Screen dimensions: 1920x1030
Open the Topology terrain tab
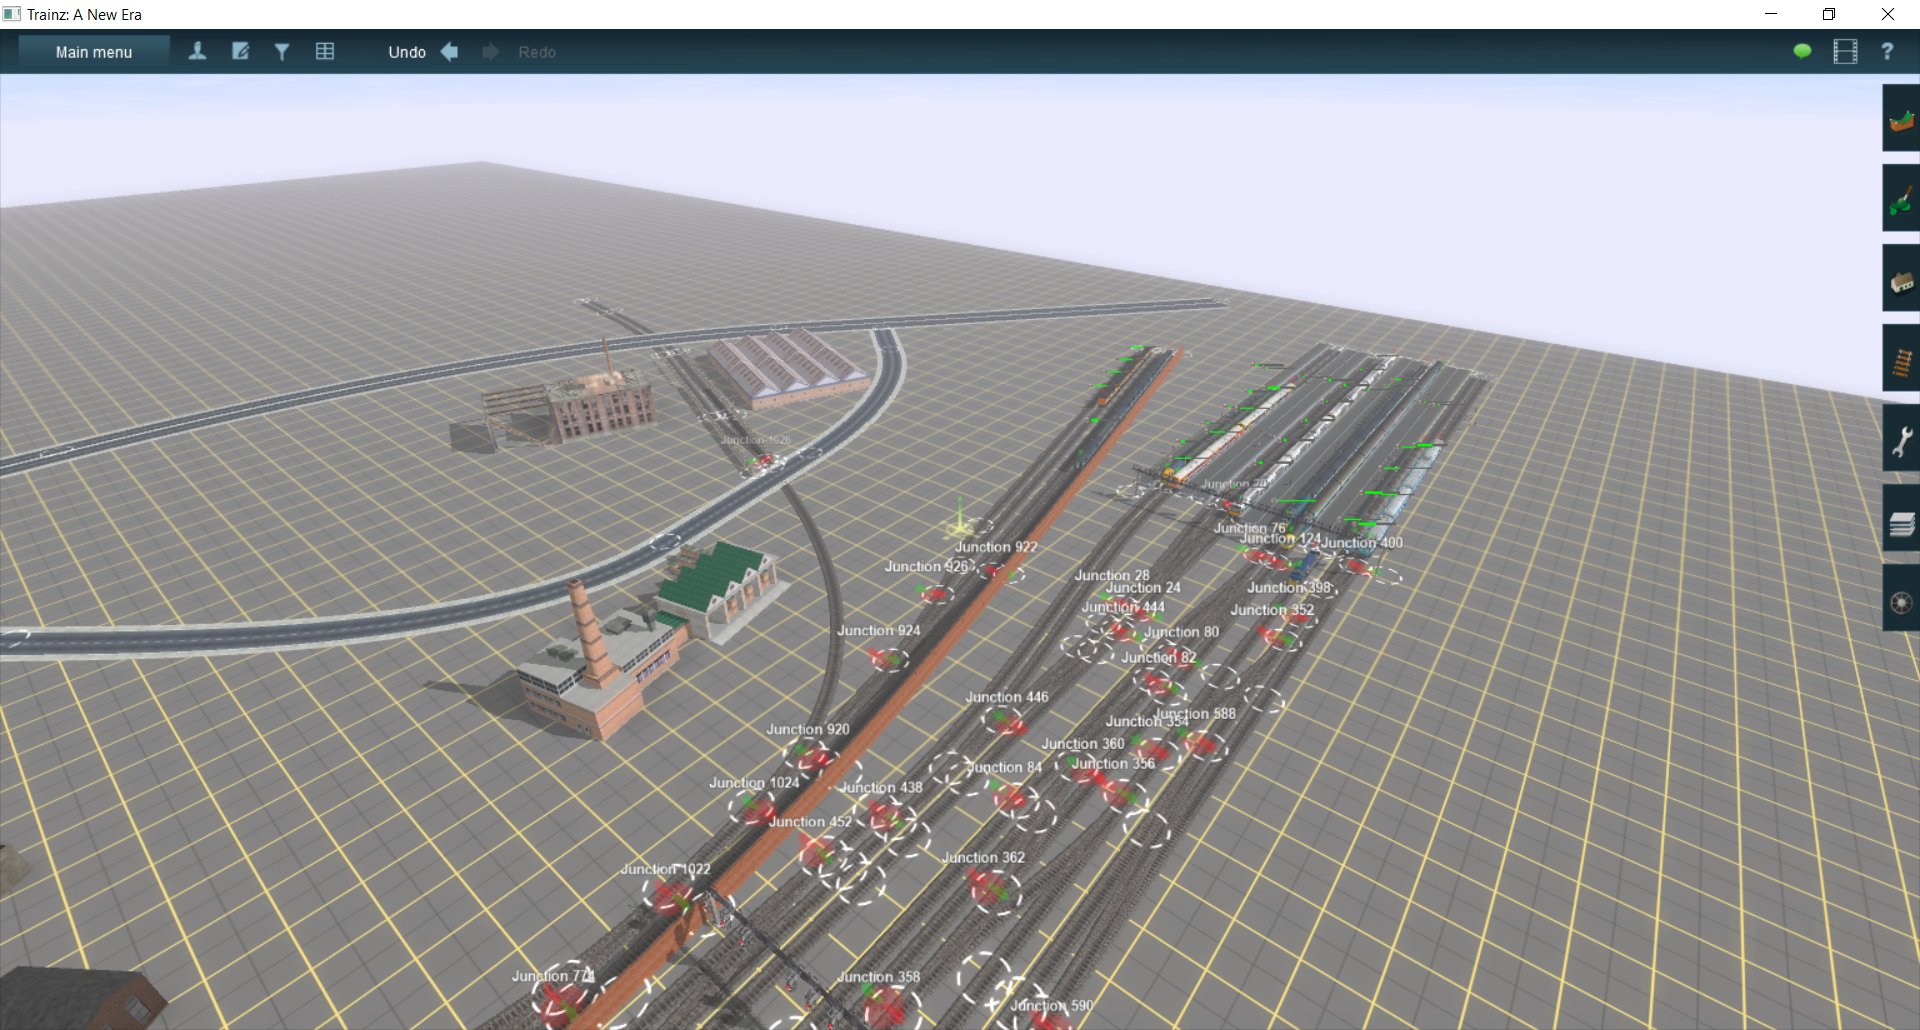click(1901, 119)
